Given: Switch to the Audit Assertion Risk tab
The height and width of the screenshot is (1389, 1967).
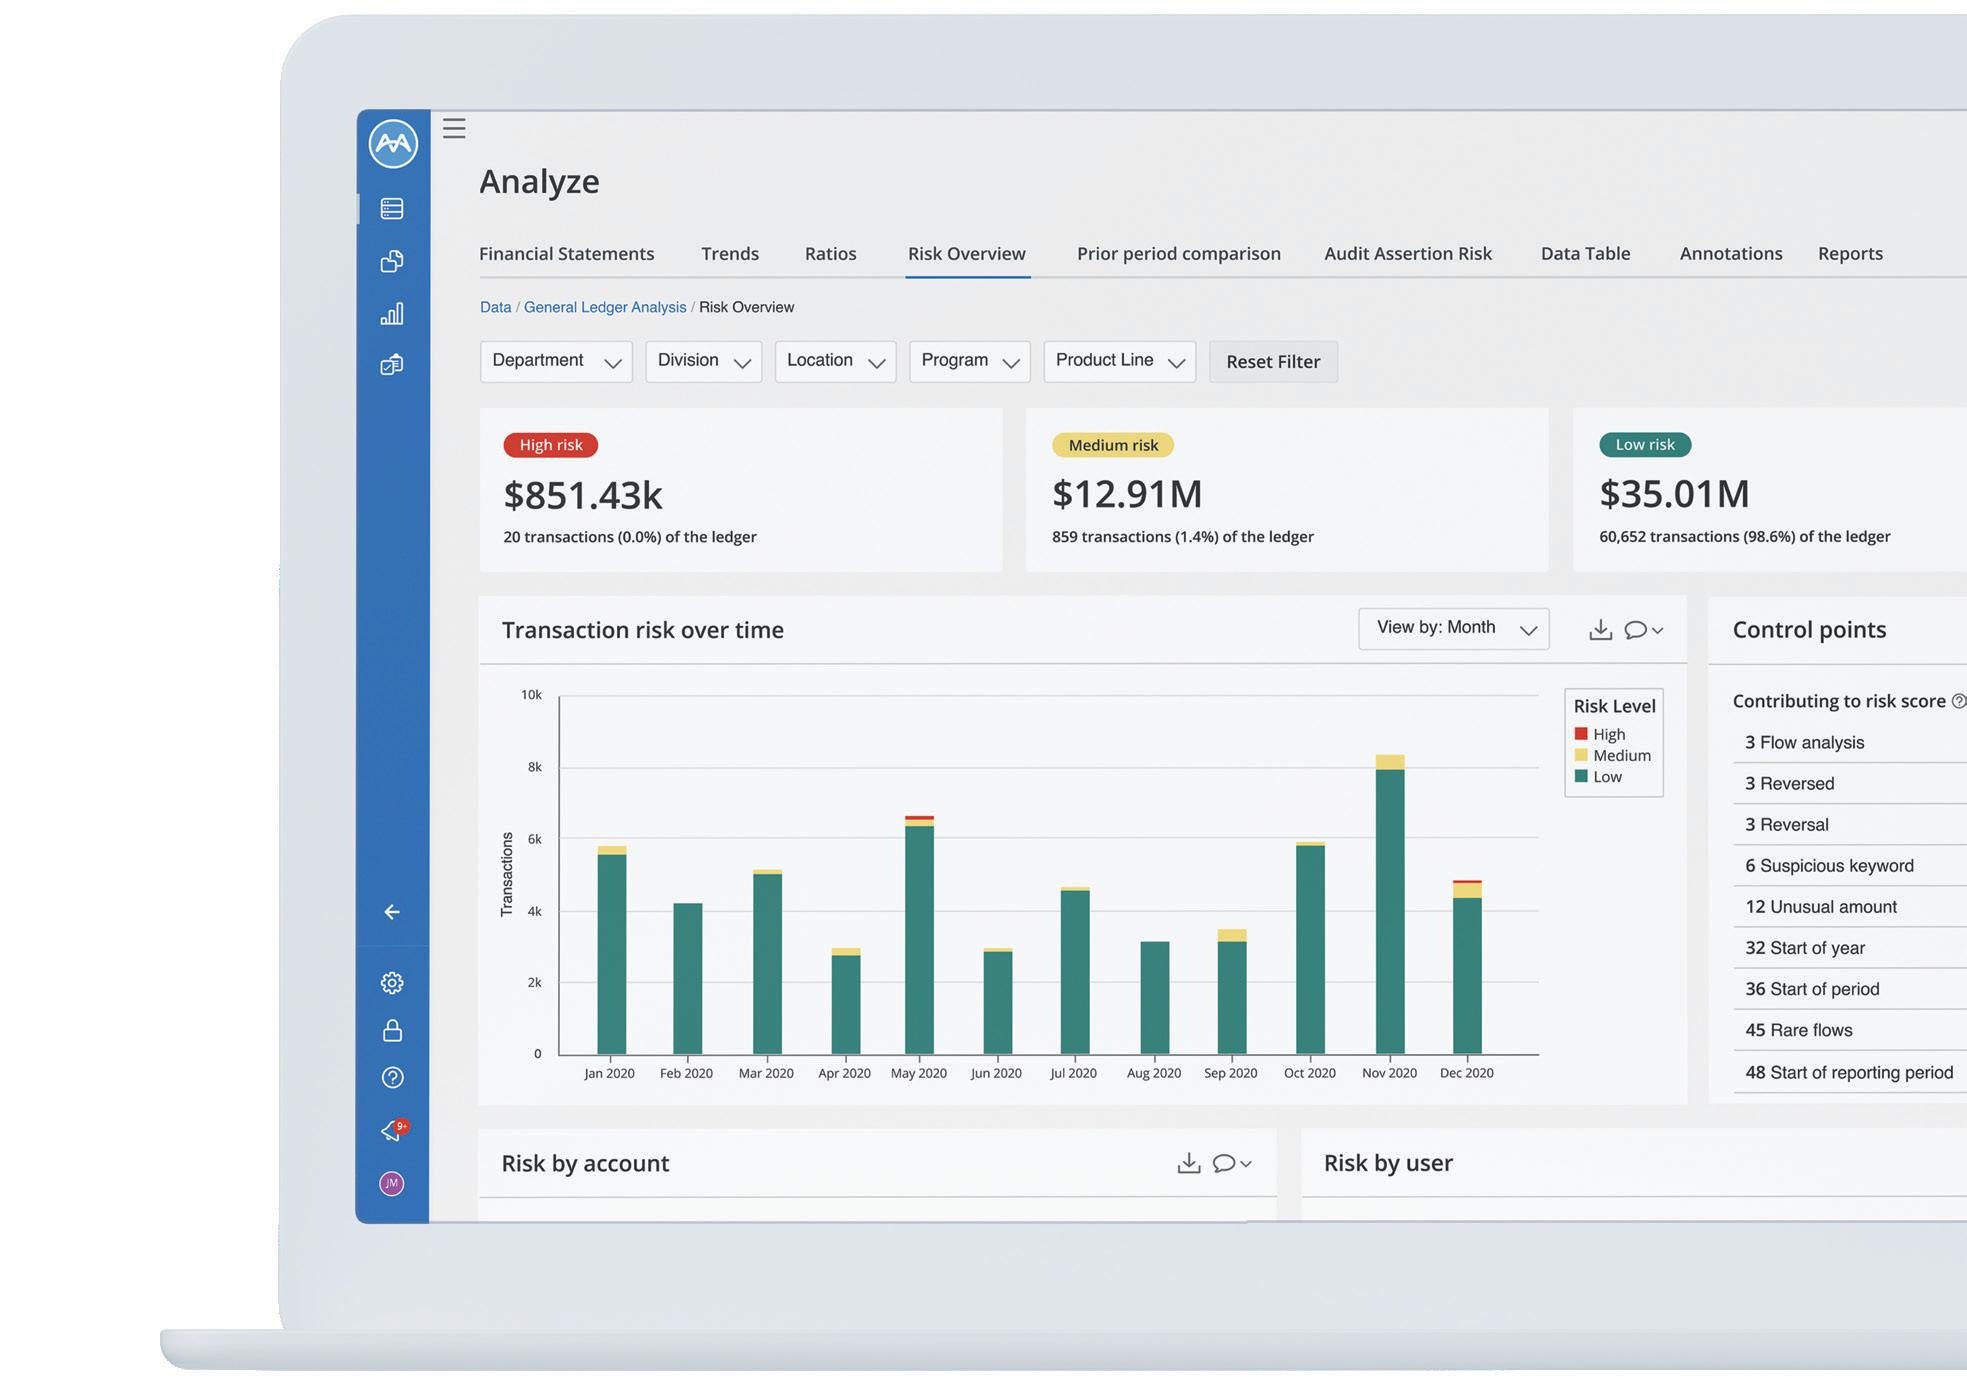Looking at the screenshot, I should (1407, 254).
